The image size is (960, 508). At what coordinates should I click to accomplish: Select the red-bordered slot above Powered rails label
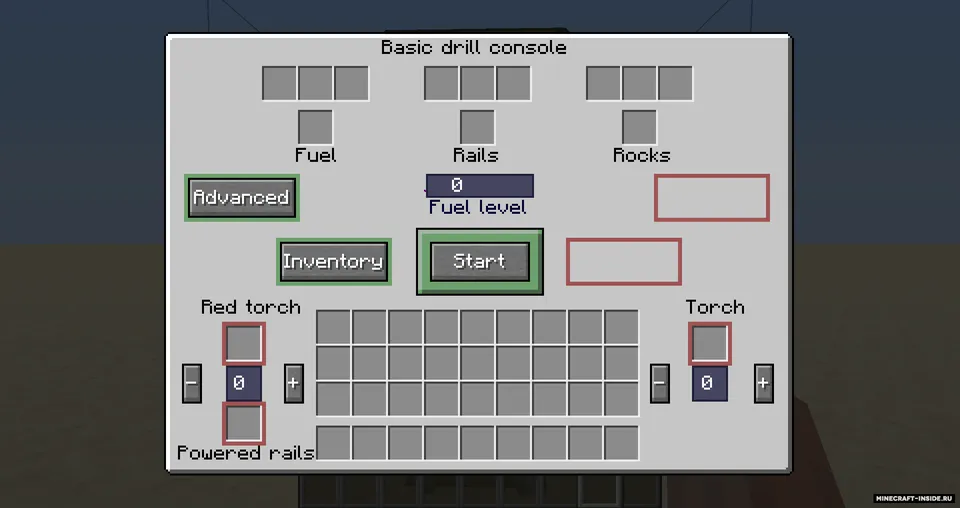click(x=244, y=424)
